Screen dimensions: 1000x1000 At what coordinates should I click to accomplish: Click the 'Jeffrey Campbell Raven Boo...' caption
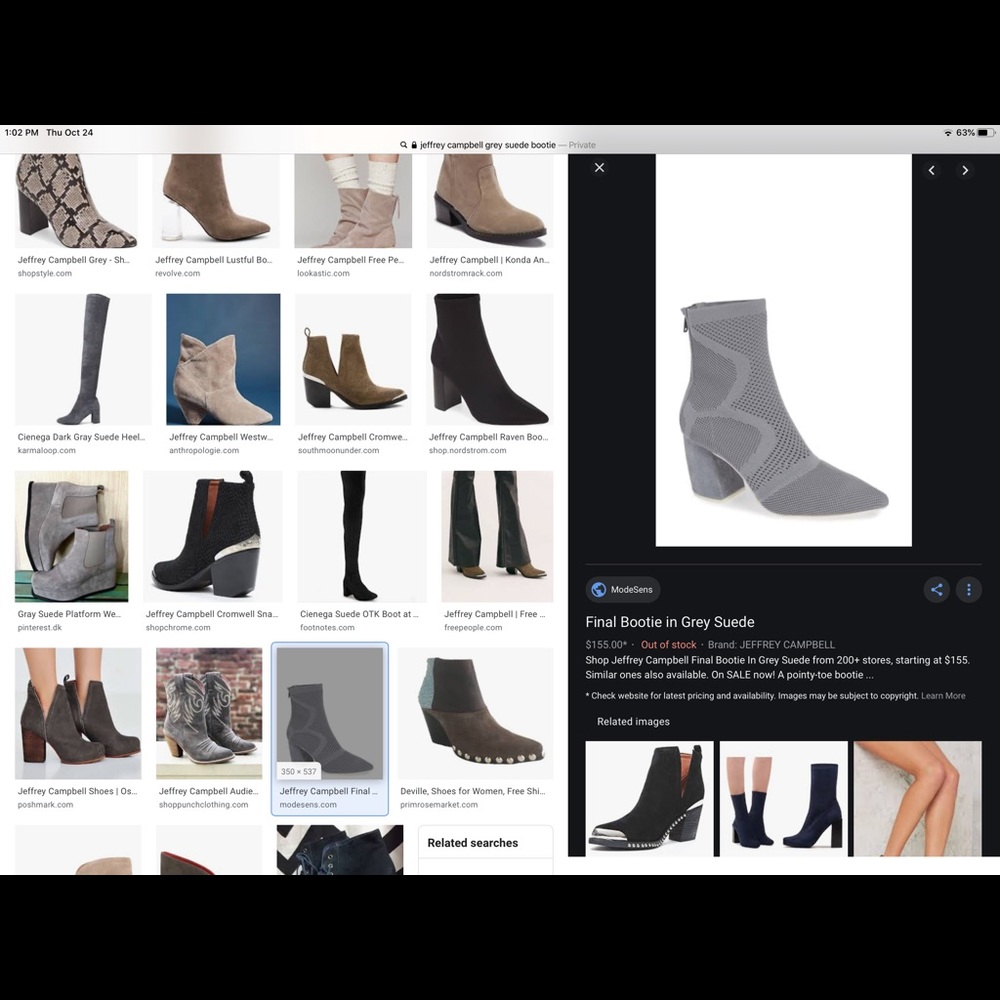(489, 437)
